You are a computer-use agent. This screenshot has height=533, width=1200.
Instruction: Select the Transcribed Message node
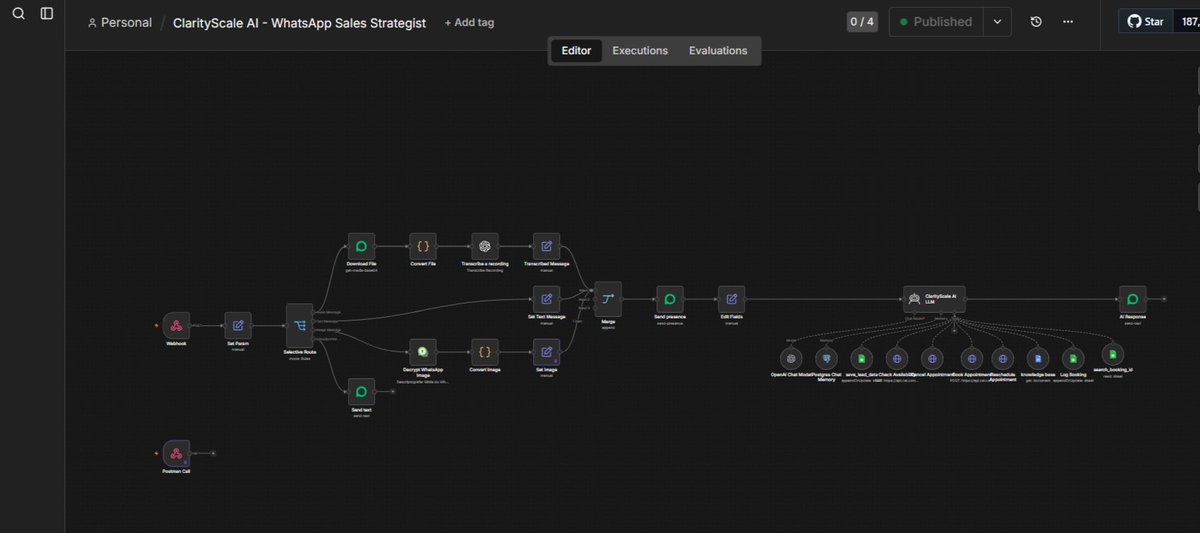click(x=546, y=246)
